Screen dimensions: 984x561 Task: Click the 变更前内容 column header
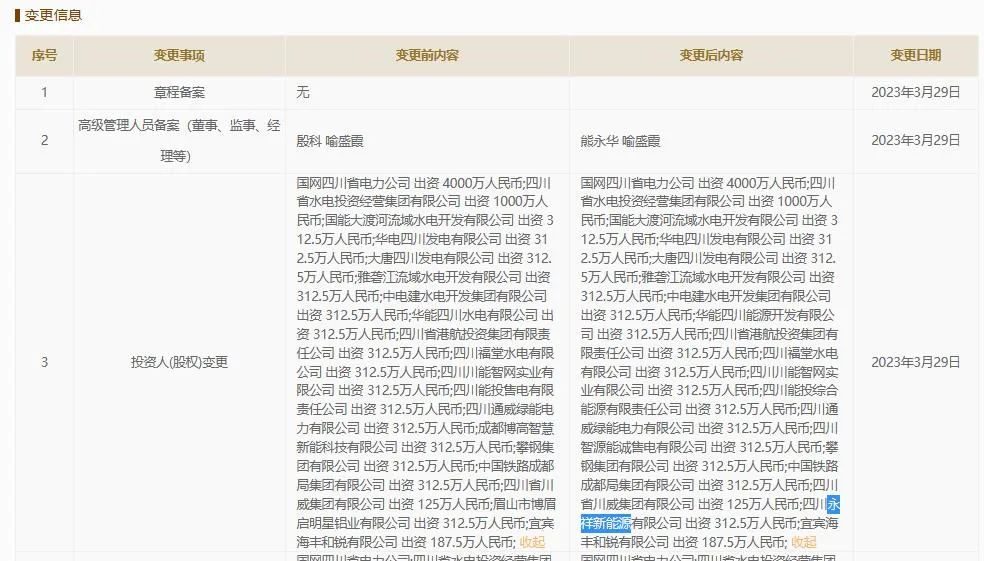tap(427, 56)
